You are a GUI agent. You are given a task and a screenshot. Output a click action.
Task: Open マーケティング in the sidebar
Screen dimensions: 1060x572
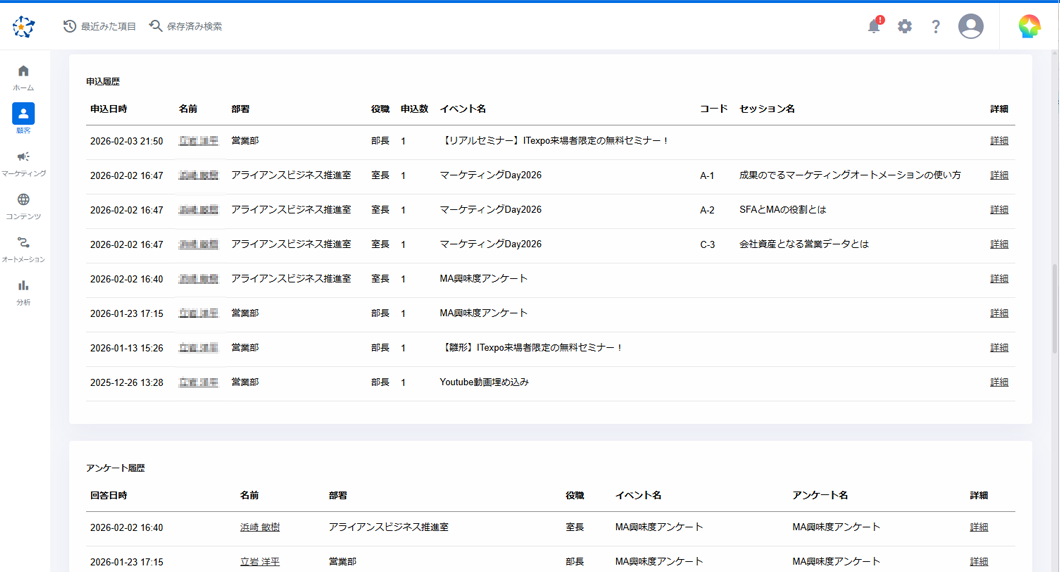point(23,163)
